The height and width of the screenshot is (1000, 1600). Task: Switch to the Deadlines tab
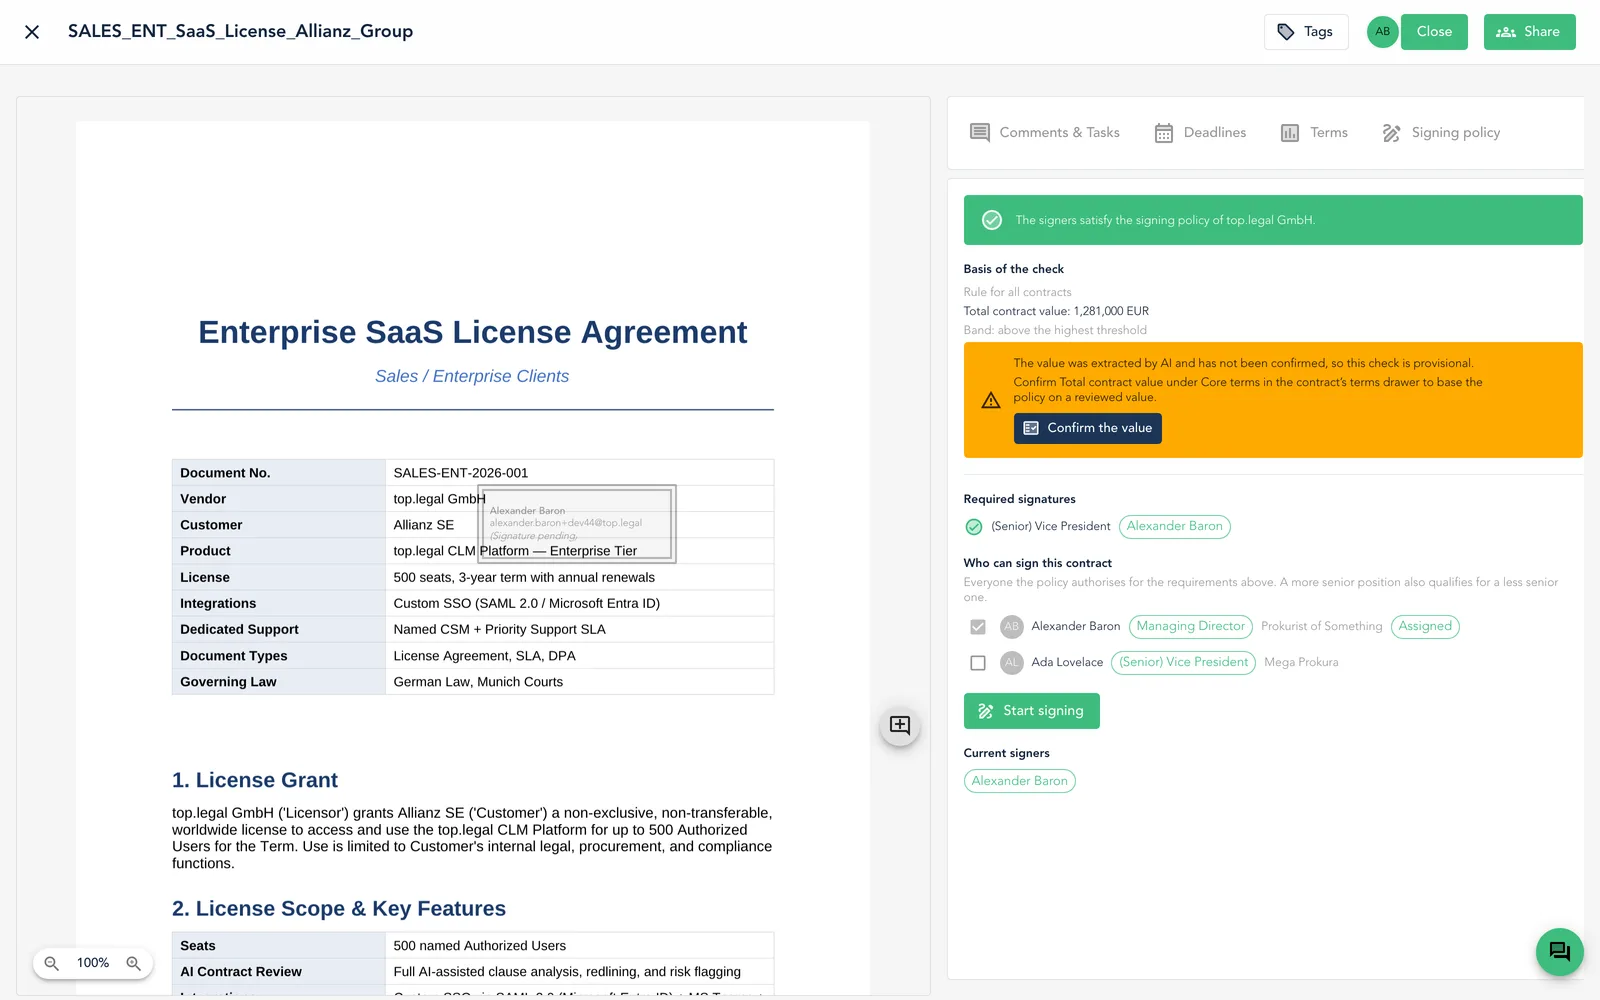point(1200,133)
